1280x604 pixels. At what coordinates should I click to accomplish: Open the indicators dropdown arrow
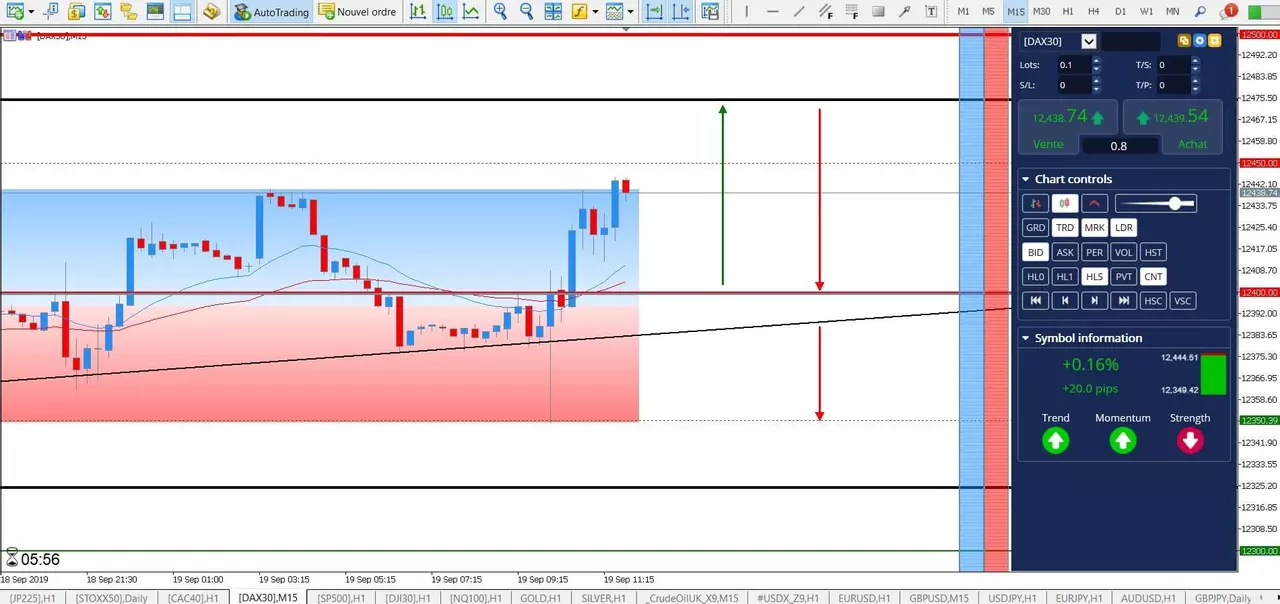point(595,12)
